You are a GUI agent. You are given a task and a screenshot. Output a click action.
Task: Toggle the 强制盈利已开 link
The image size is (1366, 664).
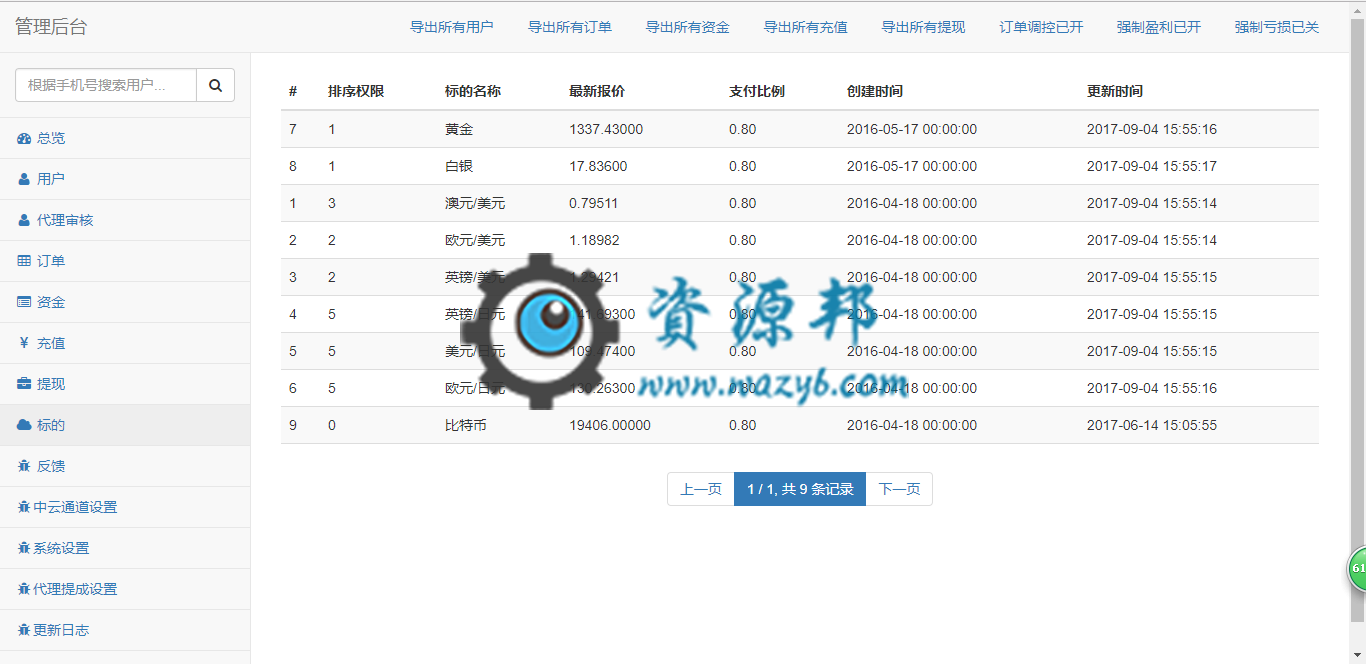click(x=1159, y=27)
